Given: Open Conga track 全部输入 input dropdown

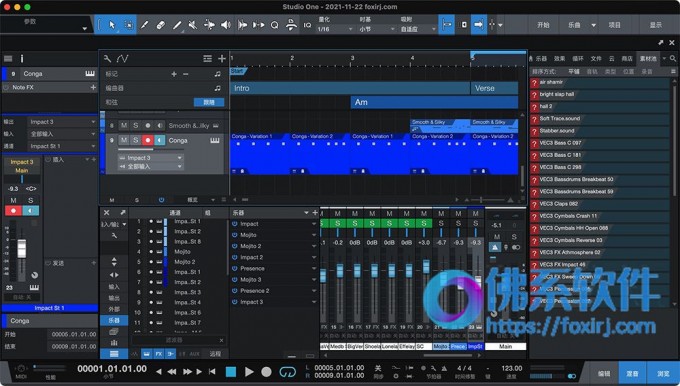Looking at the screenshot, I should click(150, 166).
